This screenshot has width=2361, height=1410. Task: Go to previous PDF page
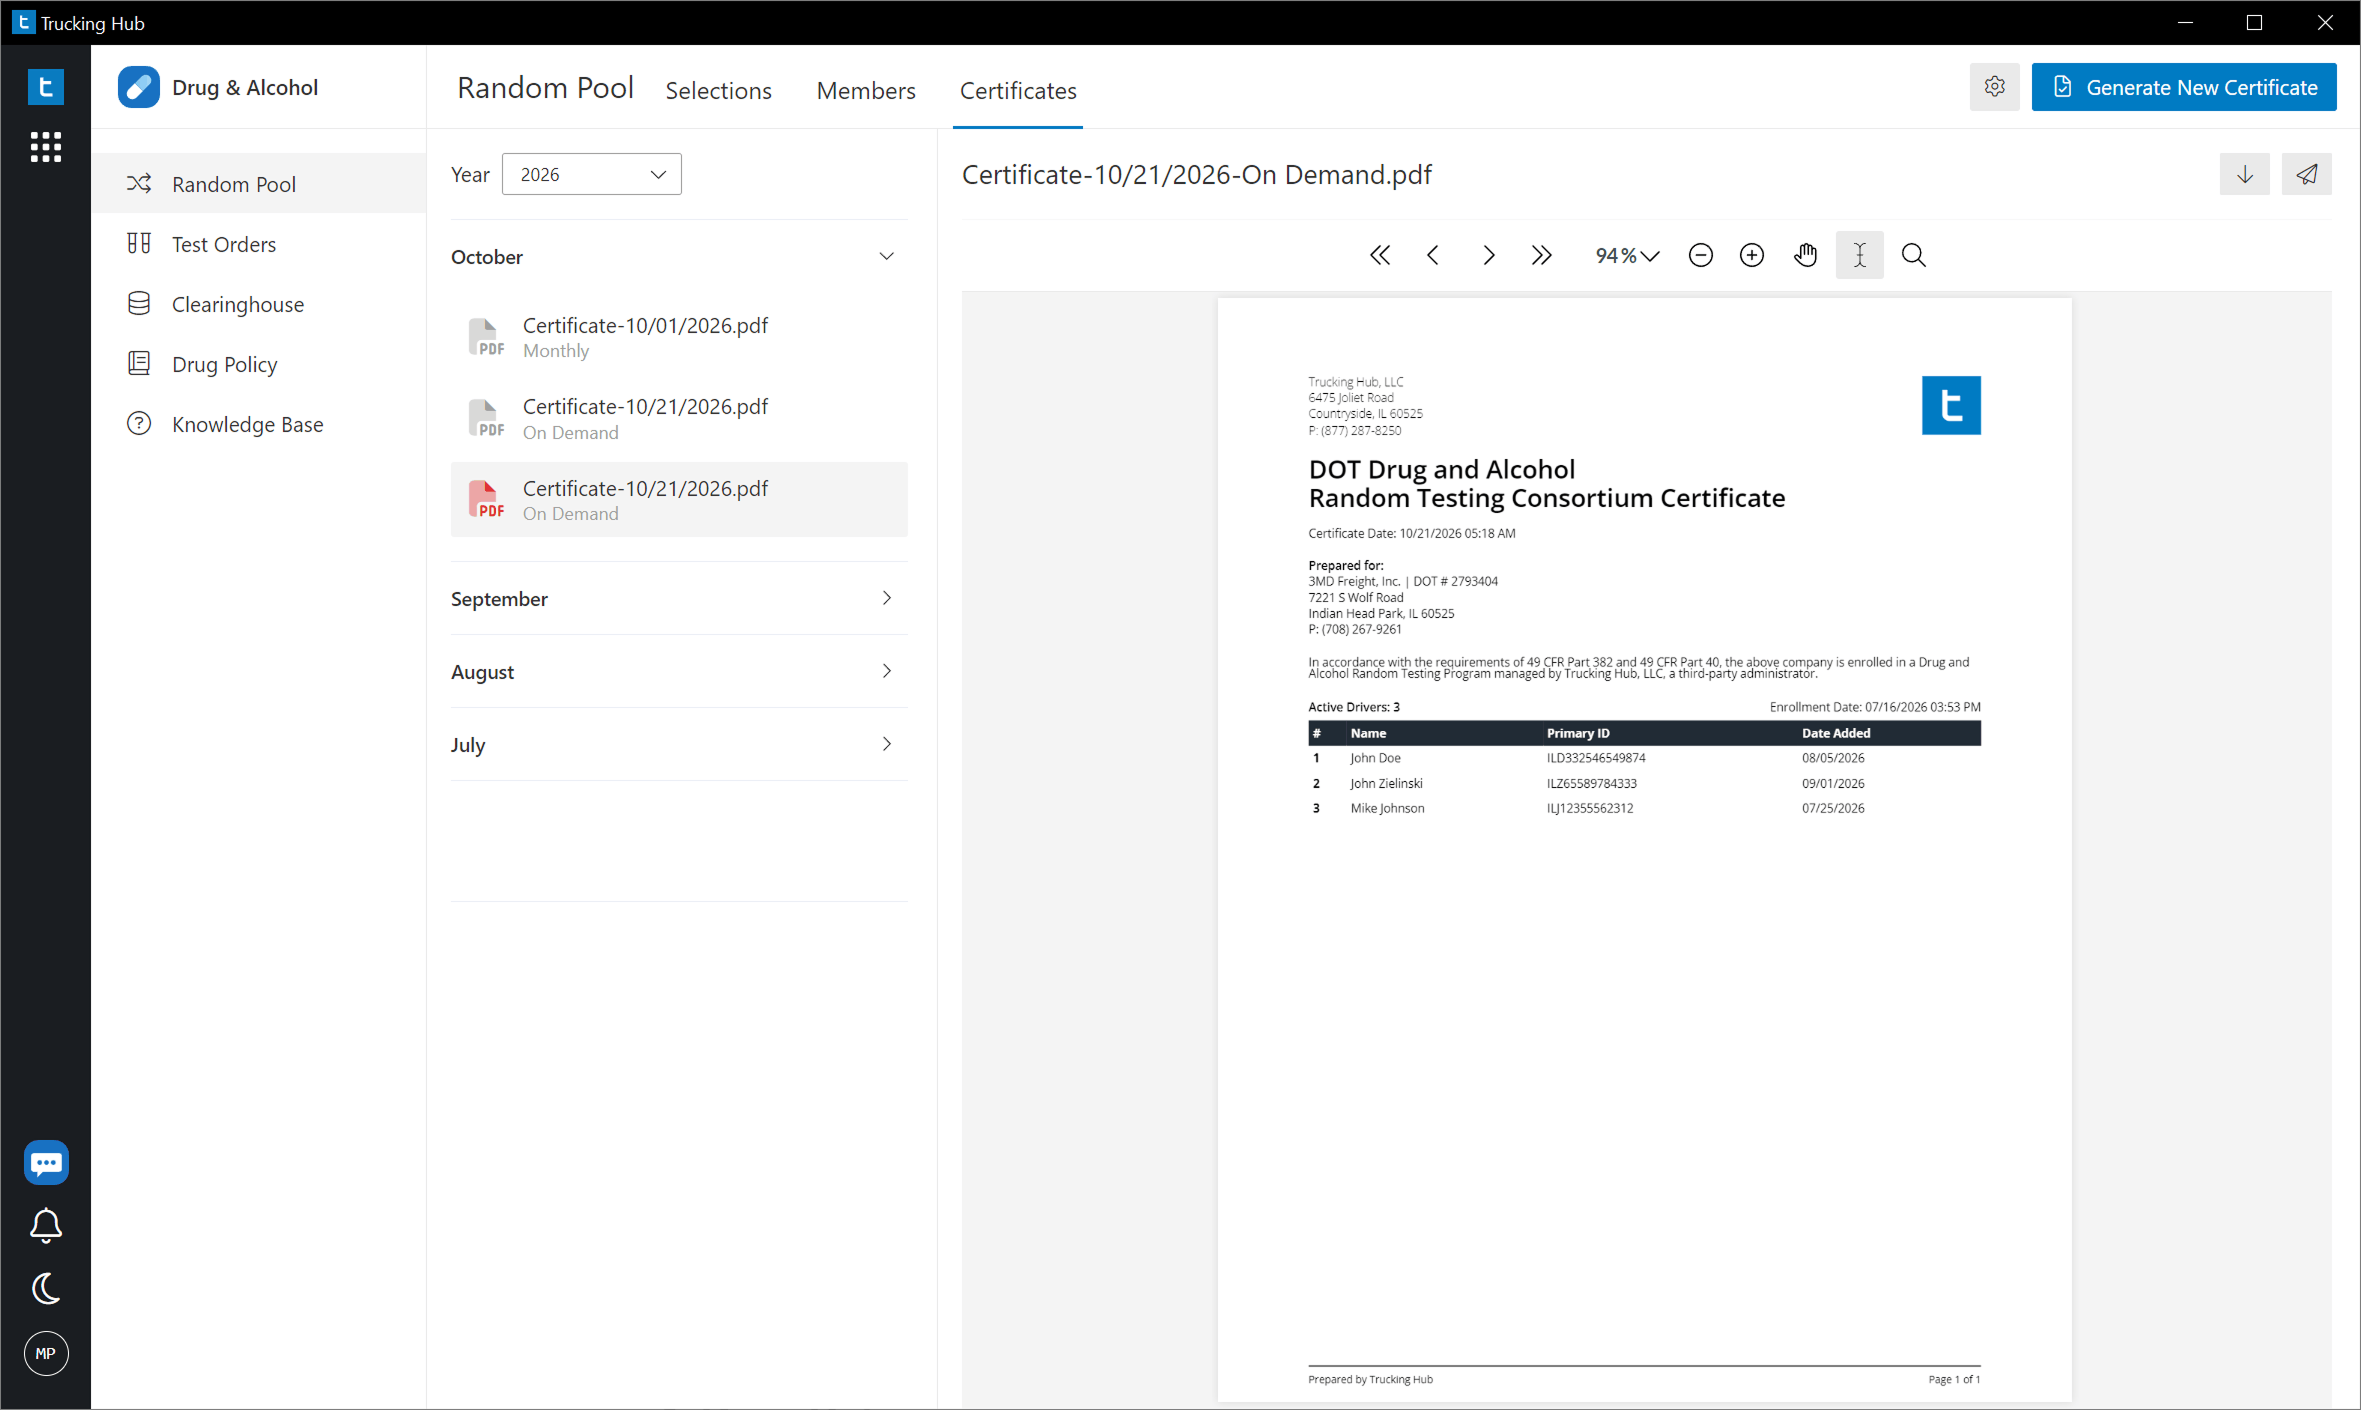(1433, 255)
